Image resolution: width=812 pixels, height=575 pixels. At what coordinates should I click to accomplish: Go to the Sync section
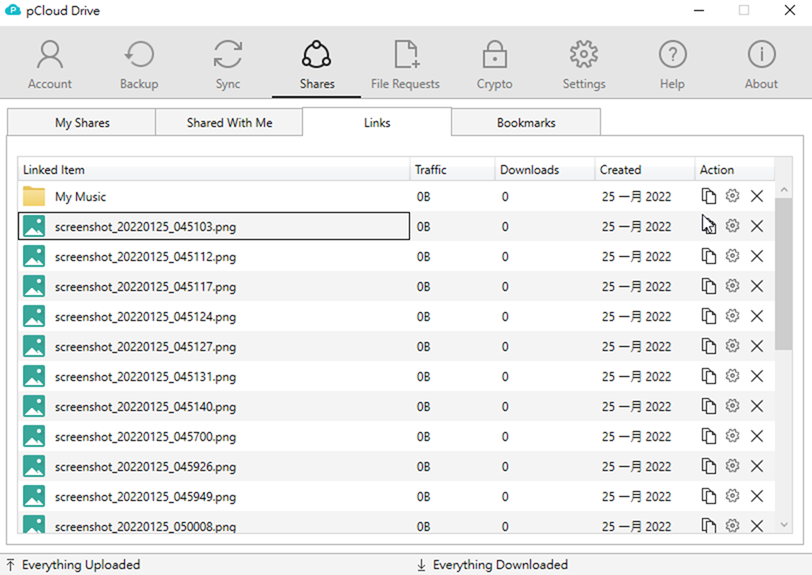(228, 64)
